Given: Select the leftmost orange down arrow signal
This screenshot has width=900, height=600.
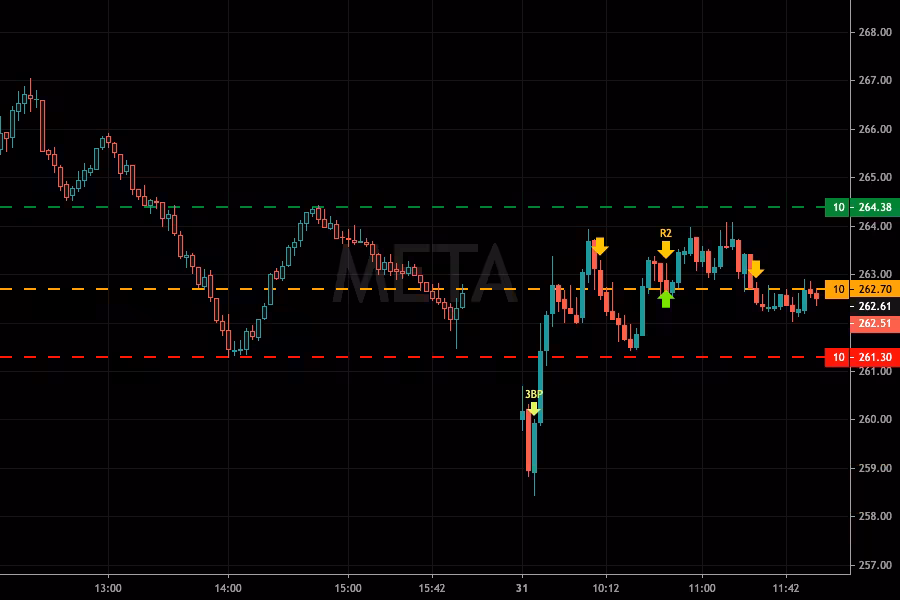Looking at the screenshot, I should coord(600,246).
